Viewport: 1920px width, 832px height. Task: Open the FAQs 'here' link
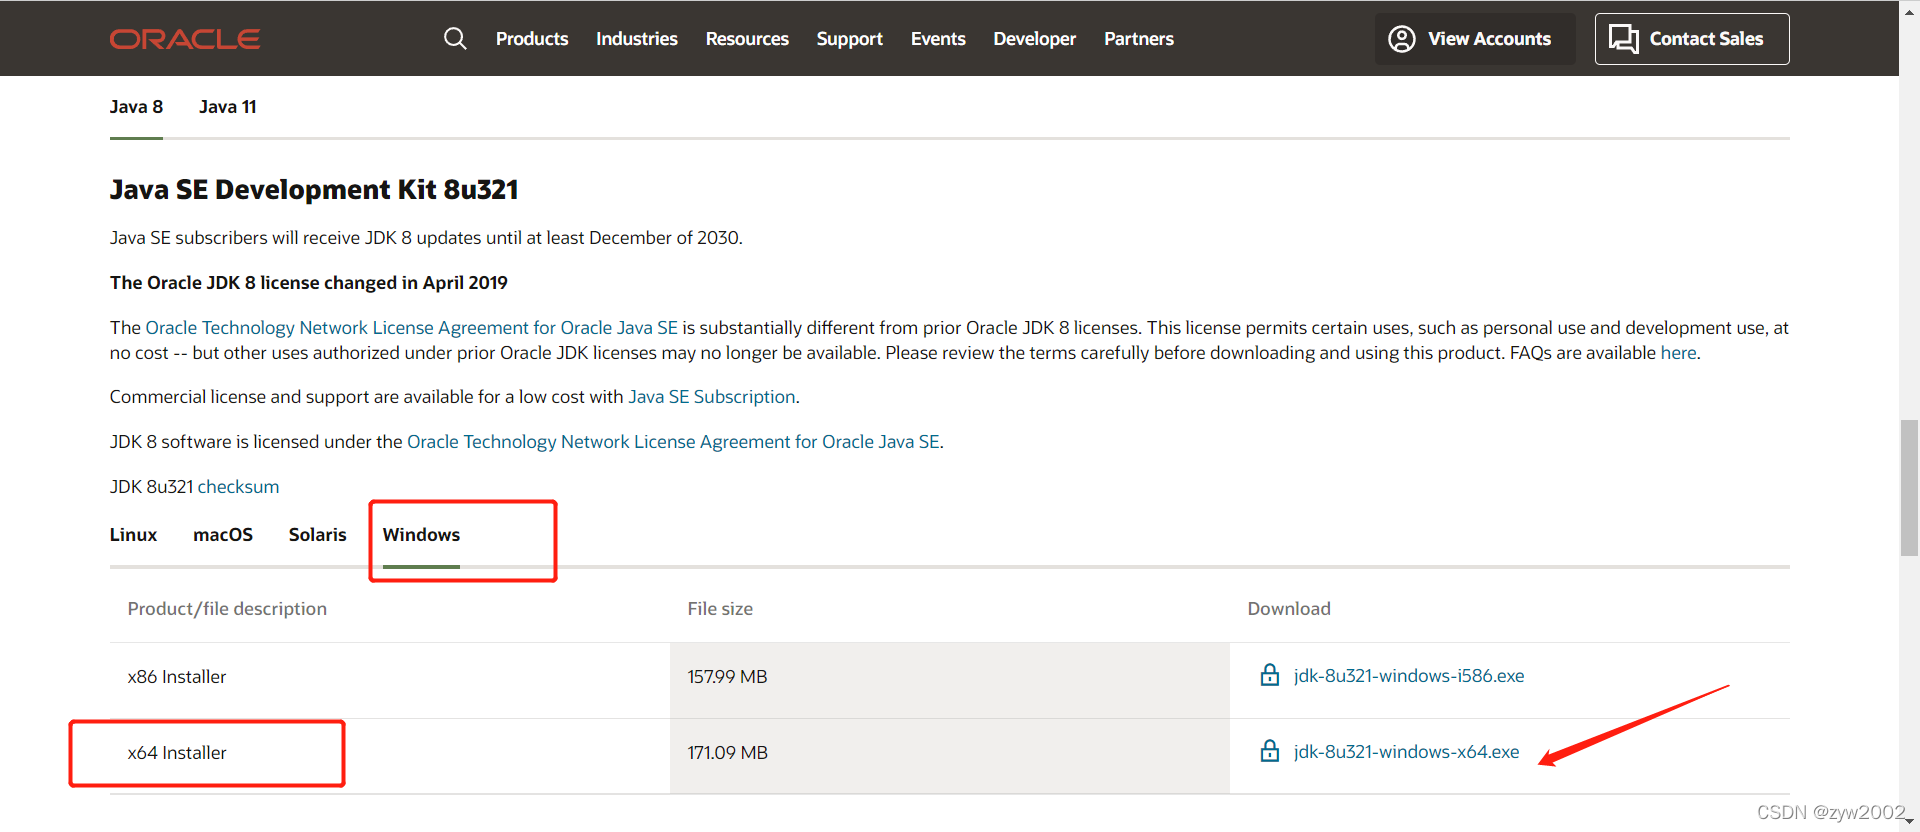pyautogui.click(x=1678, y=353)
